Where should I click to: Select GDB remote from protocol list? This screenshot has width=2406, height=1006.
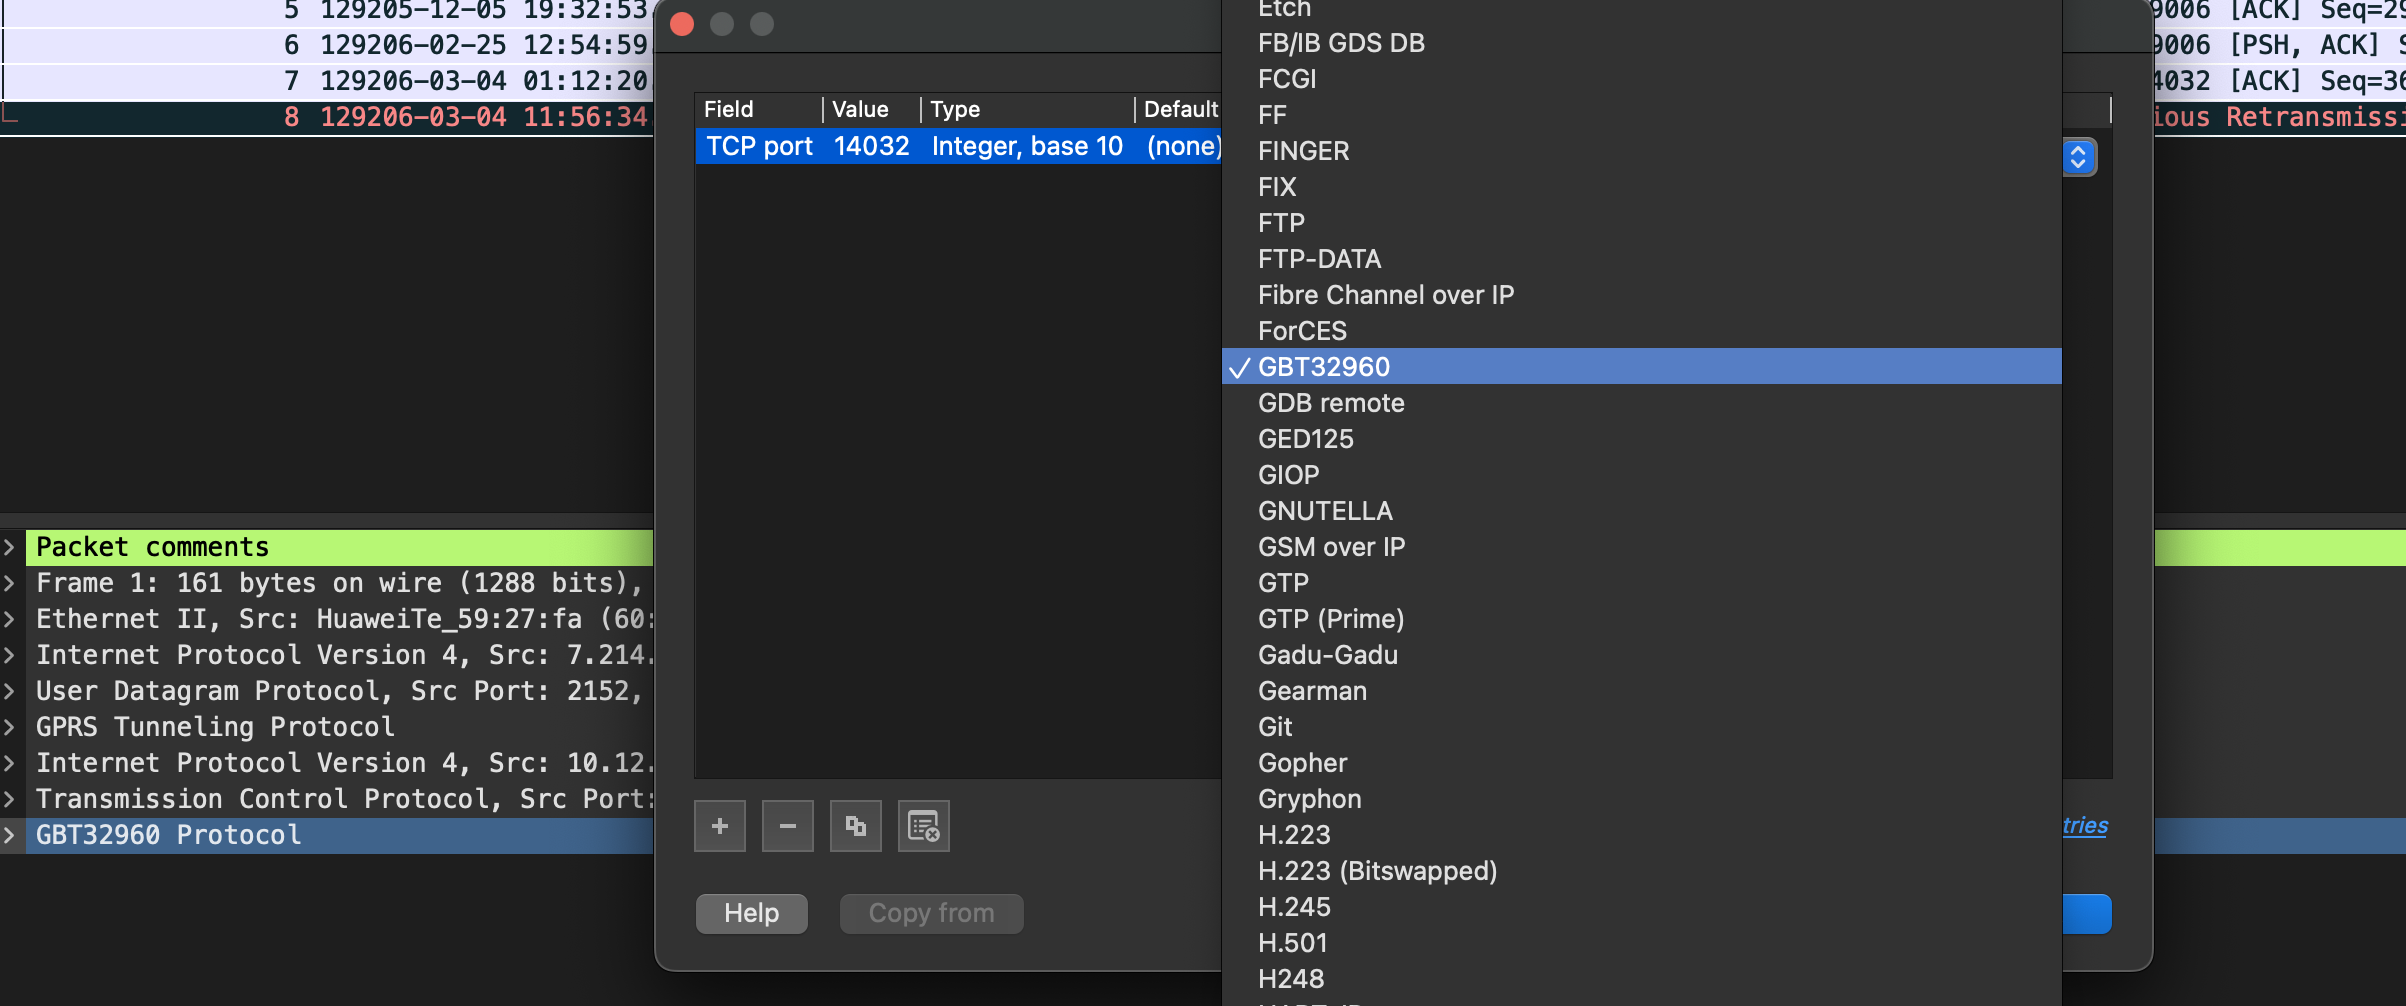pos(1331,403)
